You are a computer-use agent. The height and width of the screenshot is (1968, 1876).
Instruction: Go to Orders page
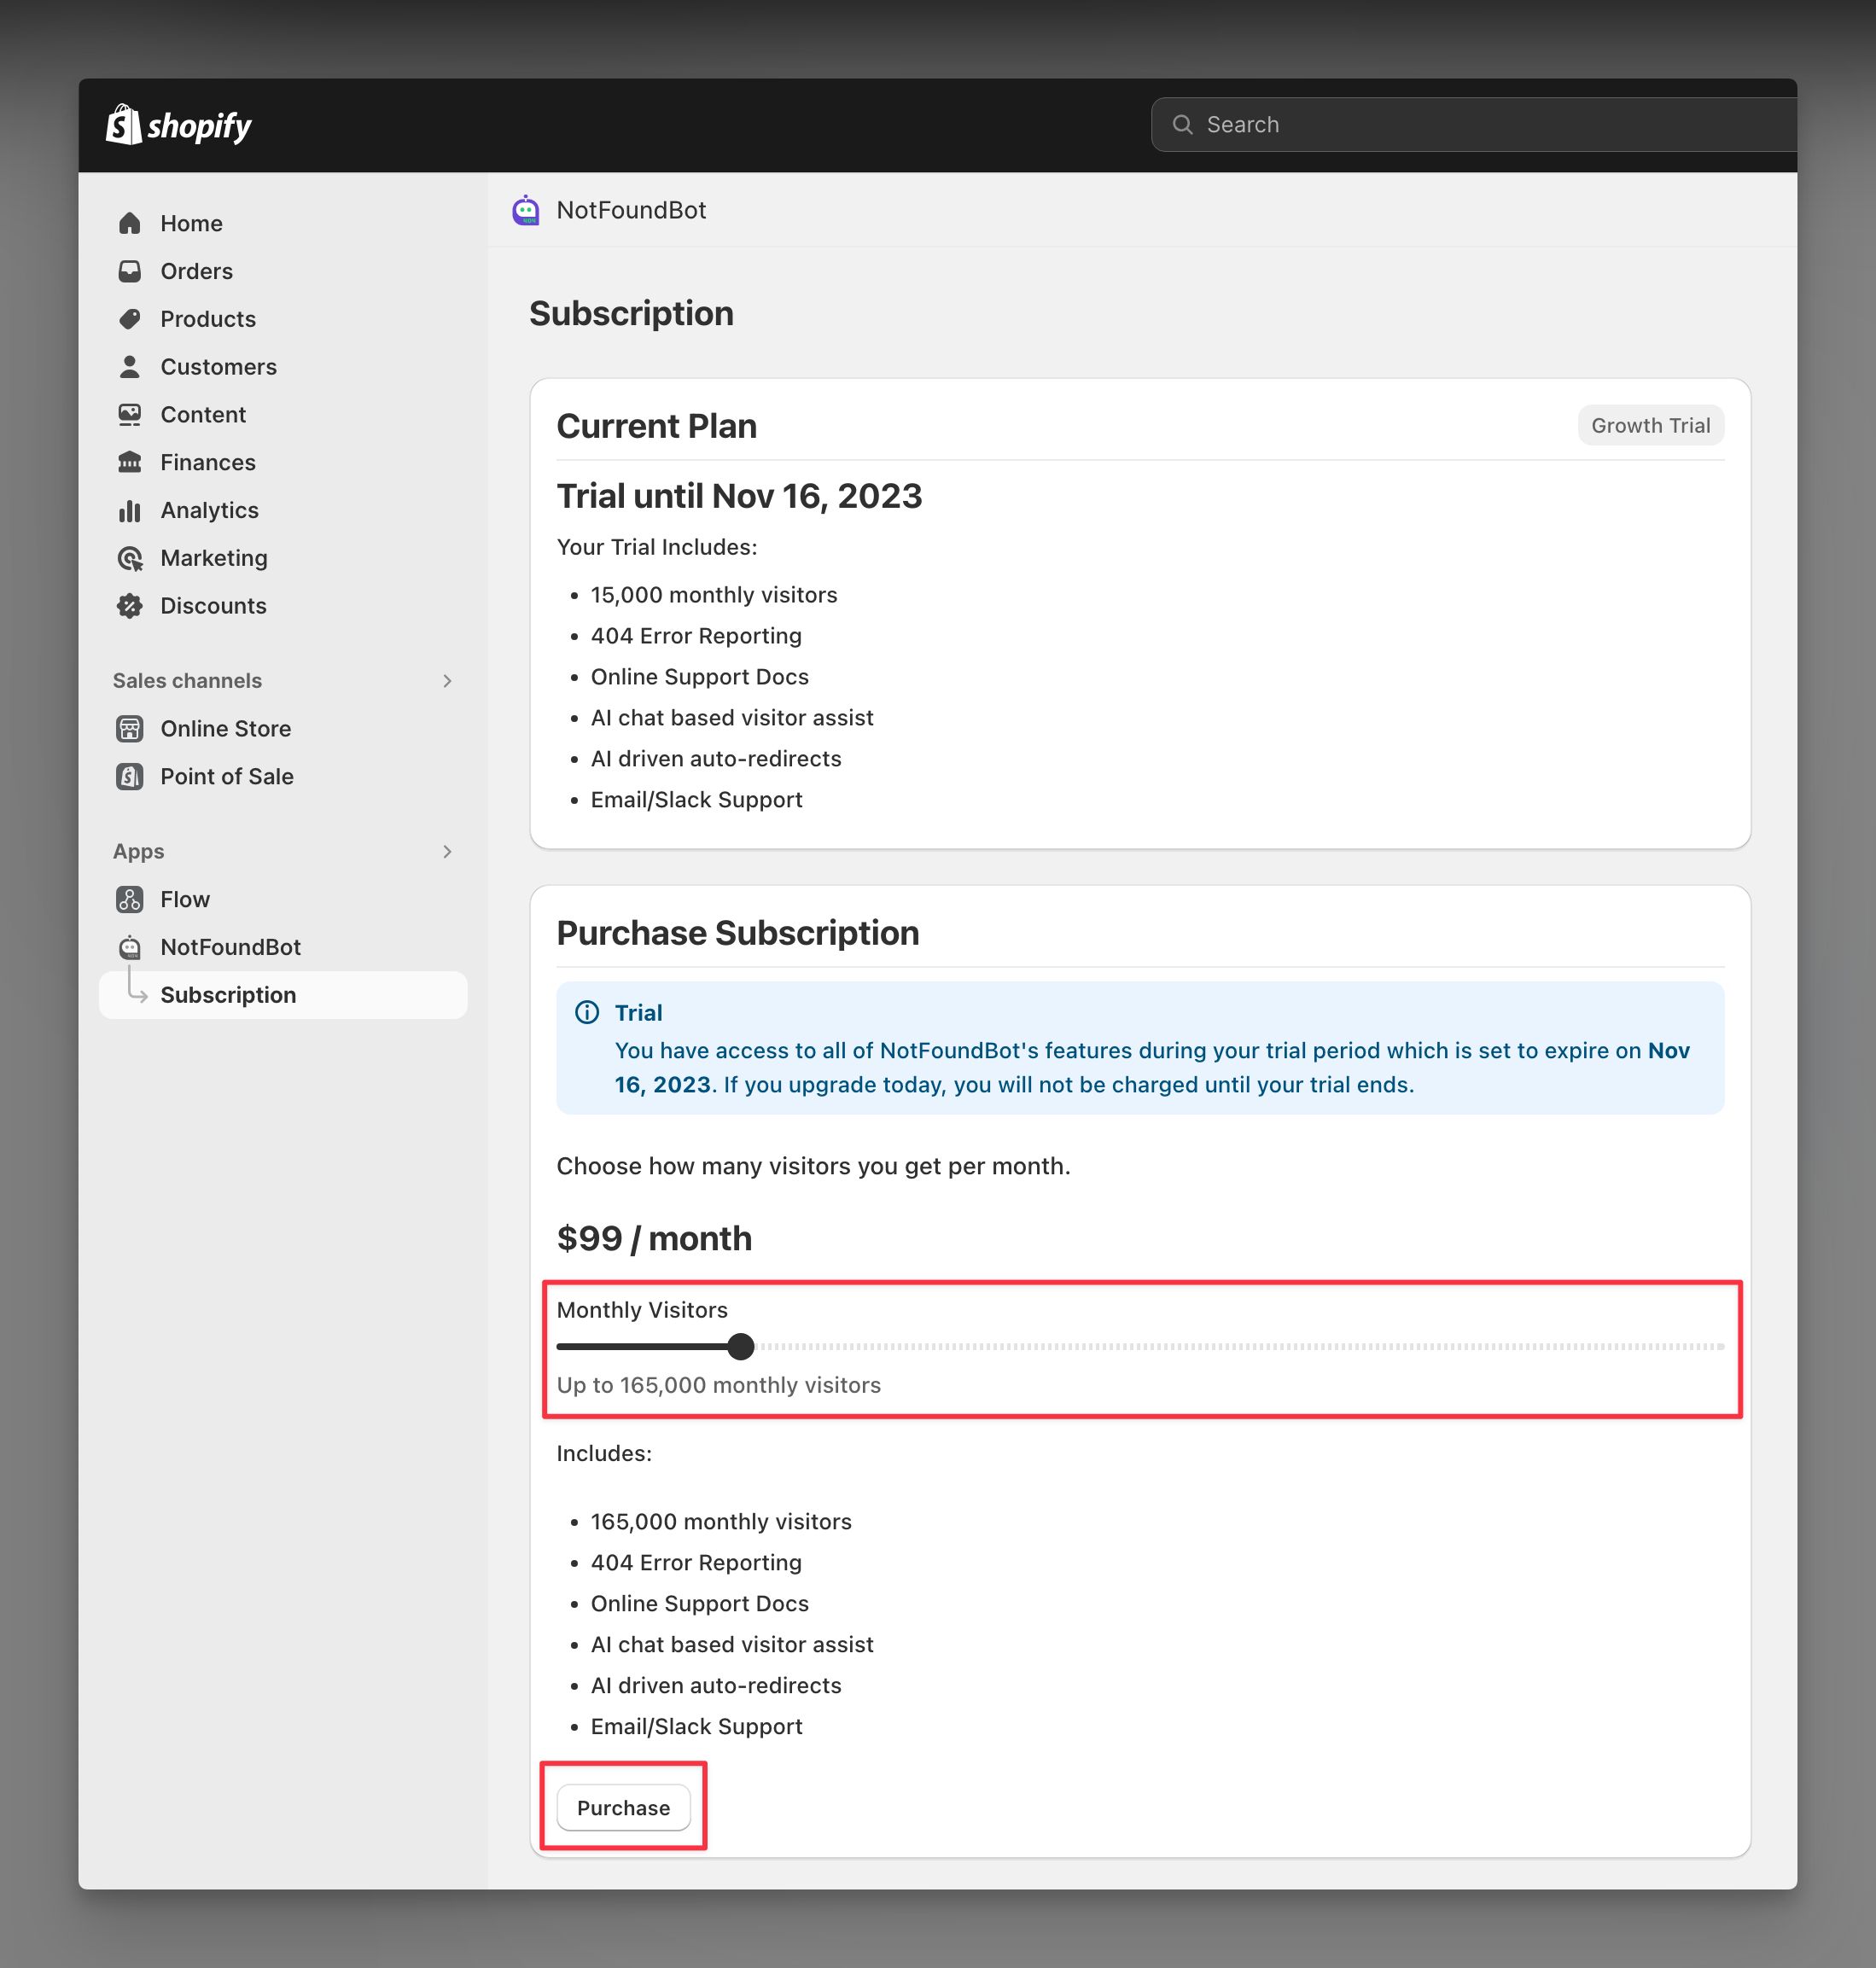click(283, 271)
